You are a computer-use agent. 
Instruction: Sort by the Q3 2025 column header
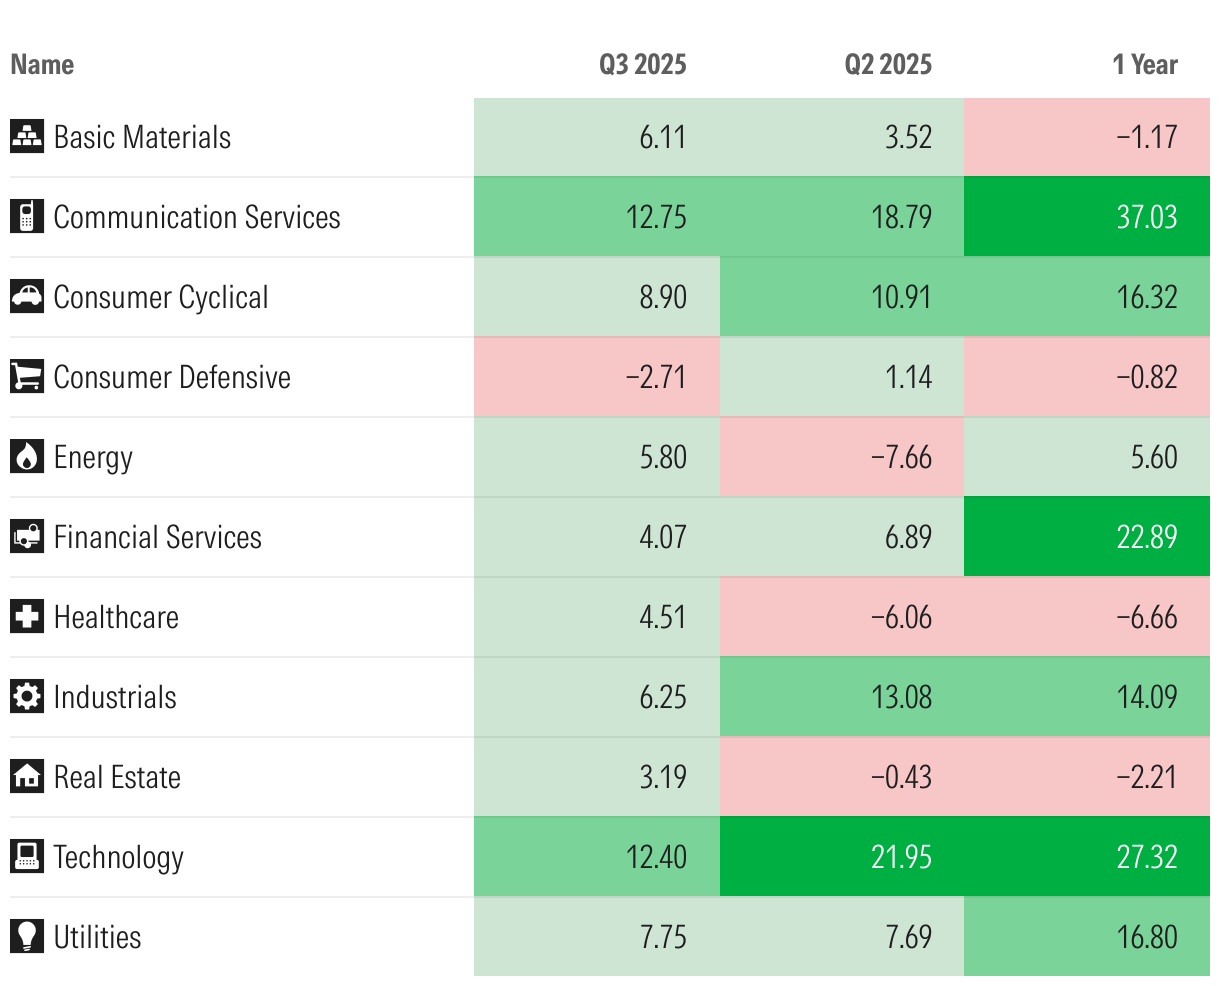pyautogui.click(x=642, y=65)
